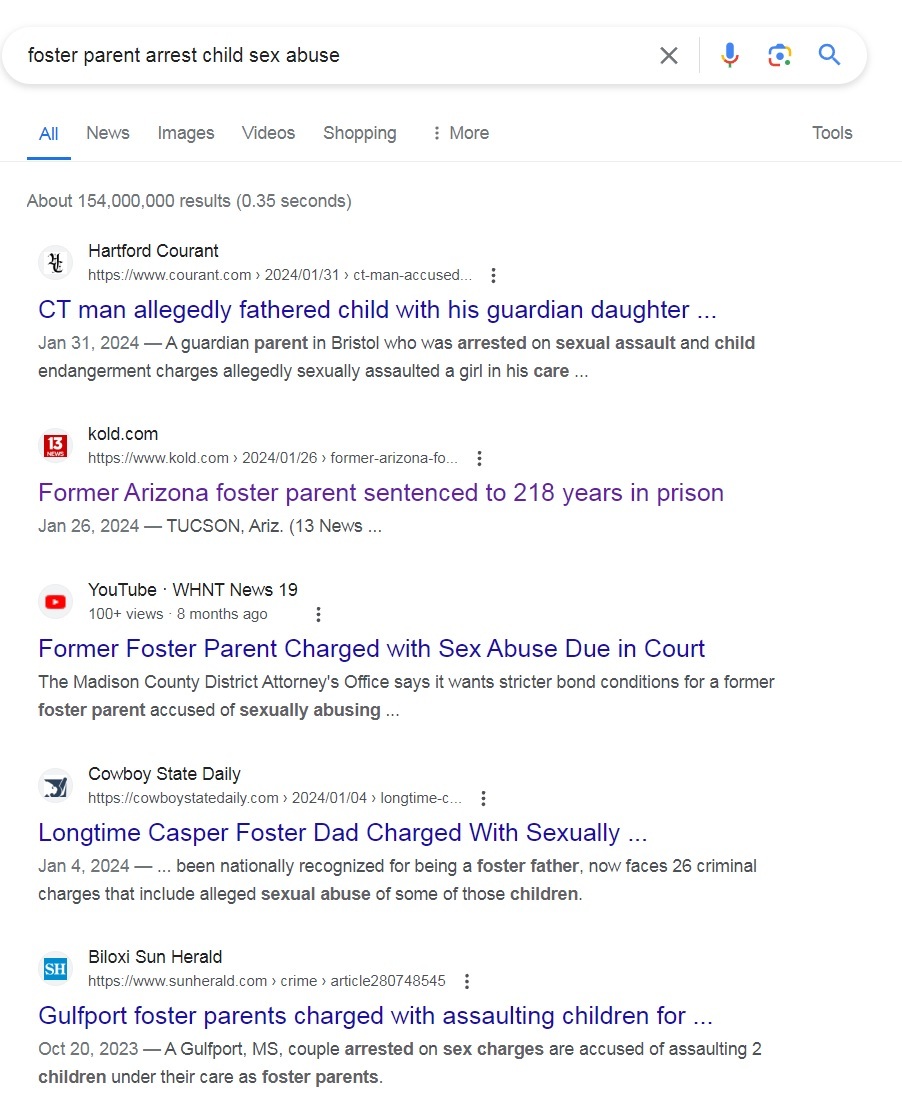Viewport: 902px width, 1105px height.
Task: Click the YouTube favicon icon
Action: click(55, 602)
